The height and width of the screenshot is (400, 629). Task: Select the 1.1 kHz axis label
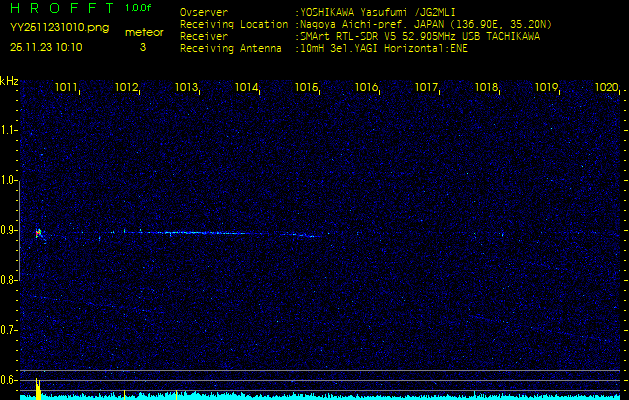click(x=9, y=130)
